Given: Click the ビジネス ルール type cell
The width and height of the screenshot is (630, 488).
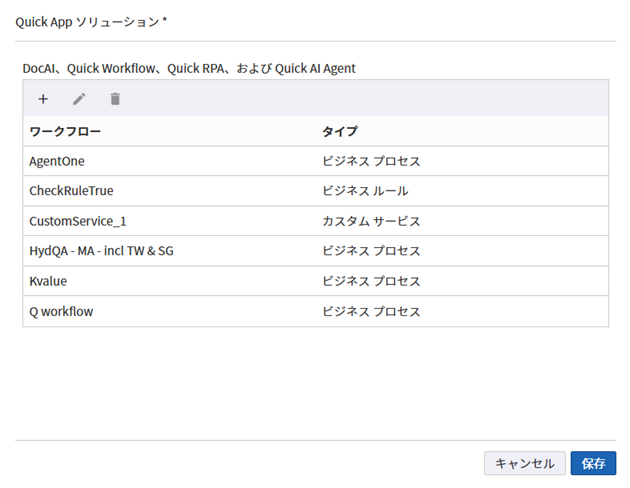Looking at the screenshot, I should pyautogui.click(x=365, y=191).
